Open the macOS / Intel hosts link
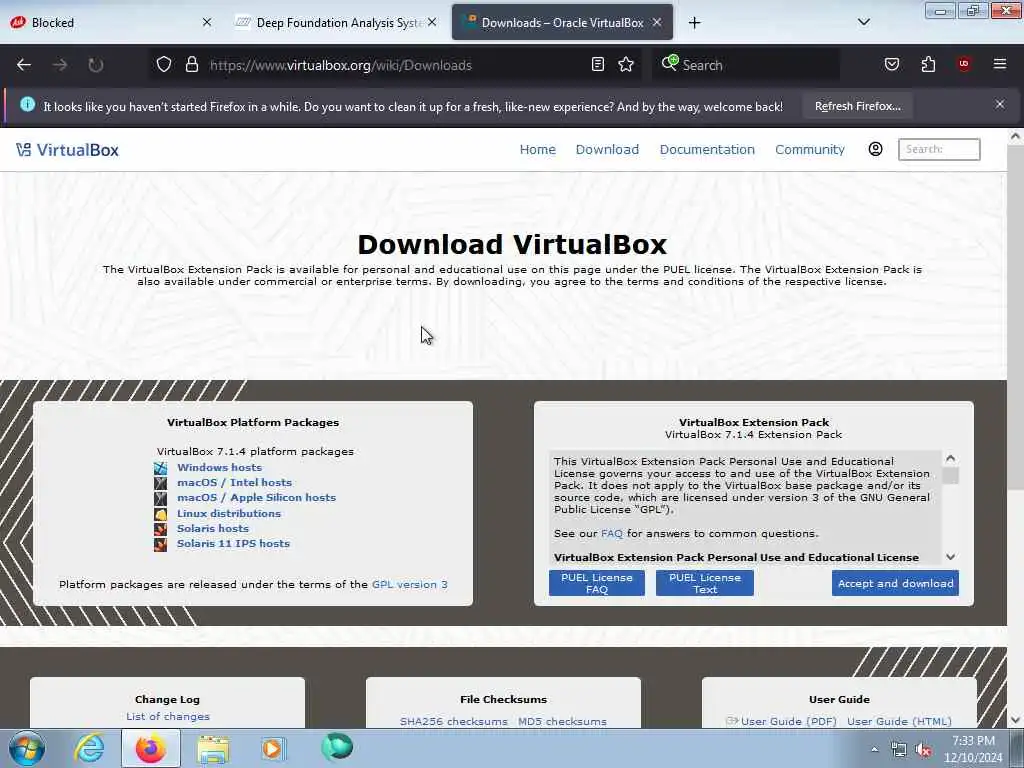 tap(234, 483)
